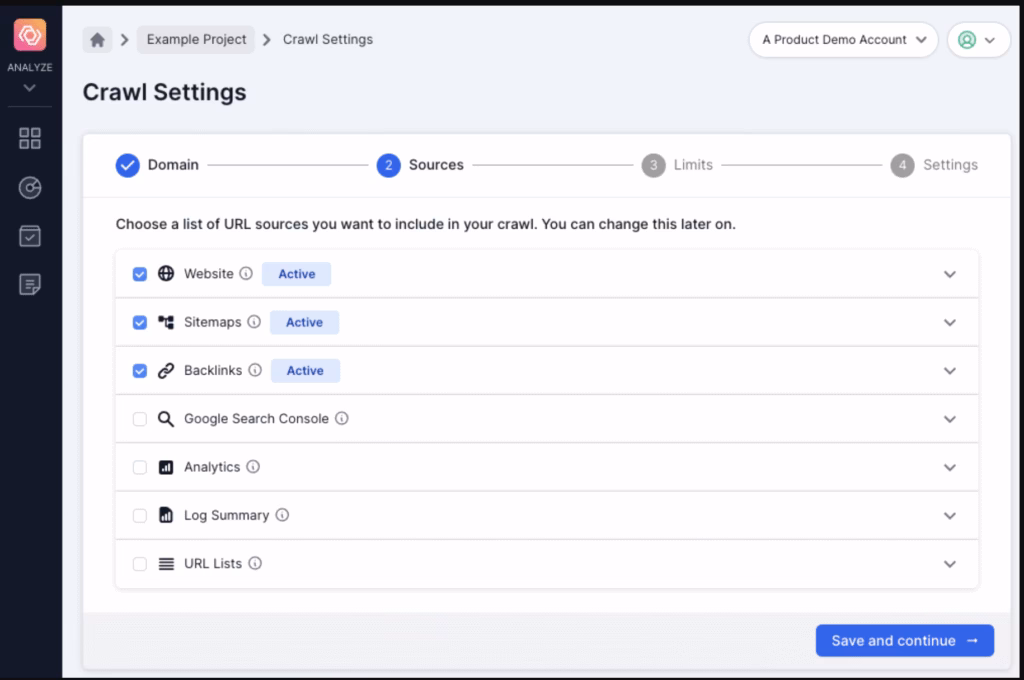1024x680 pixels.
Task: Open the dashboard grid icon in sidebar
Action: tap(30, 139)
